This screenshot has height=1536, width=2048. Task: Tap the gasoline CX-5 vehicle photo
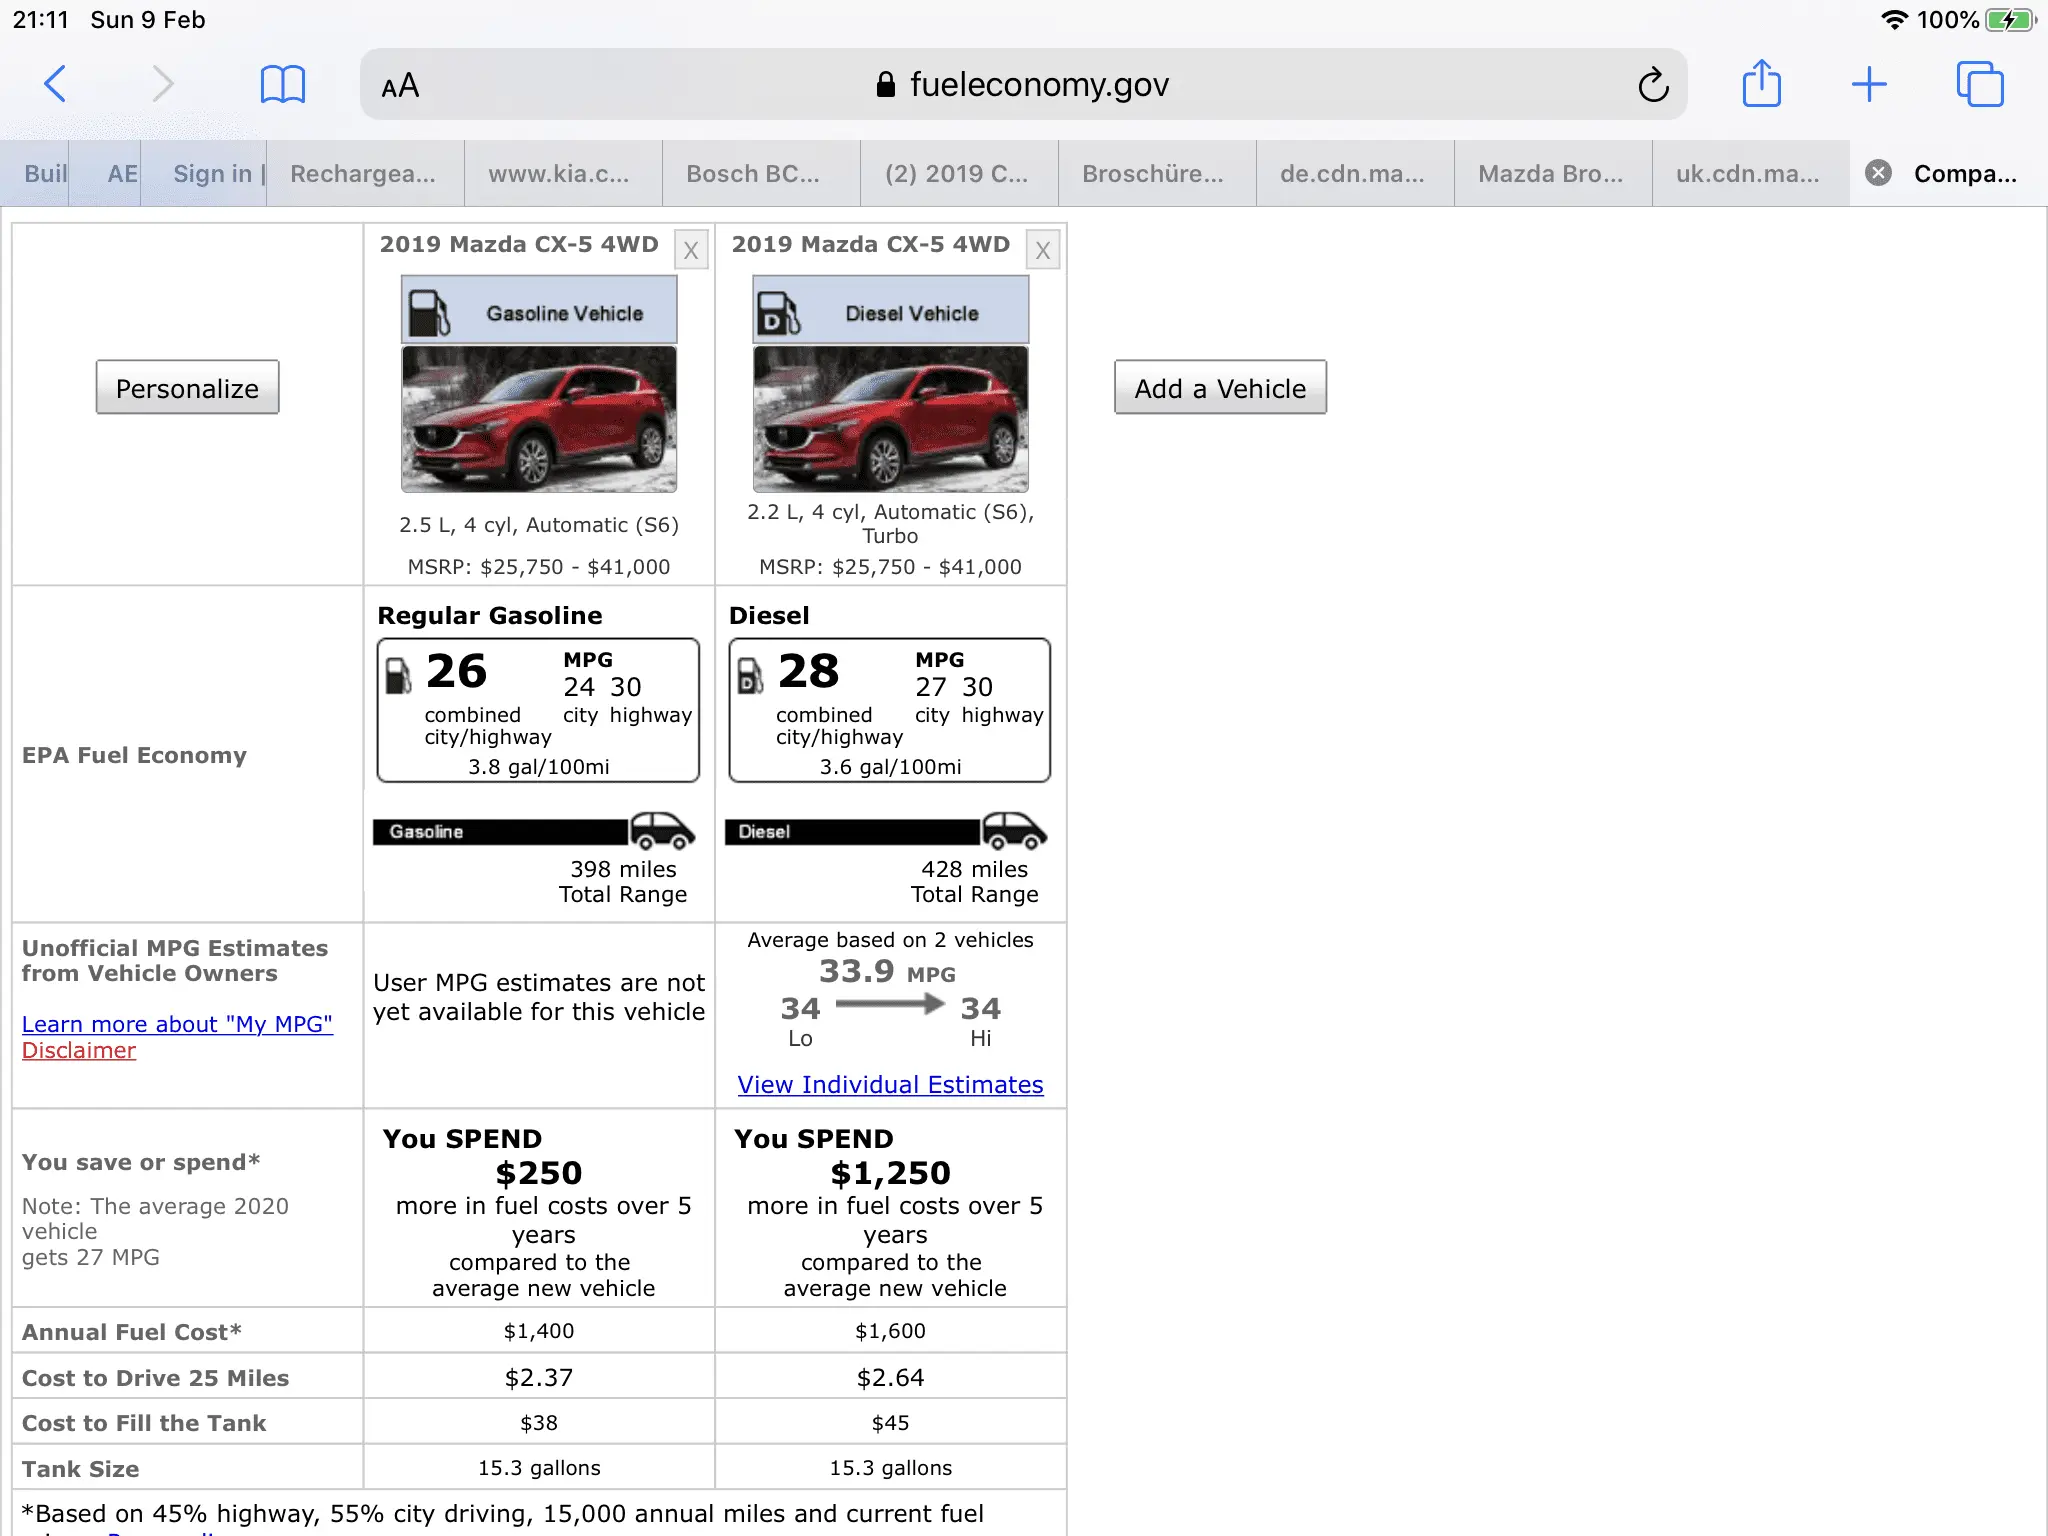(539, 419)
